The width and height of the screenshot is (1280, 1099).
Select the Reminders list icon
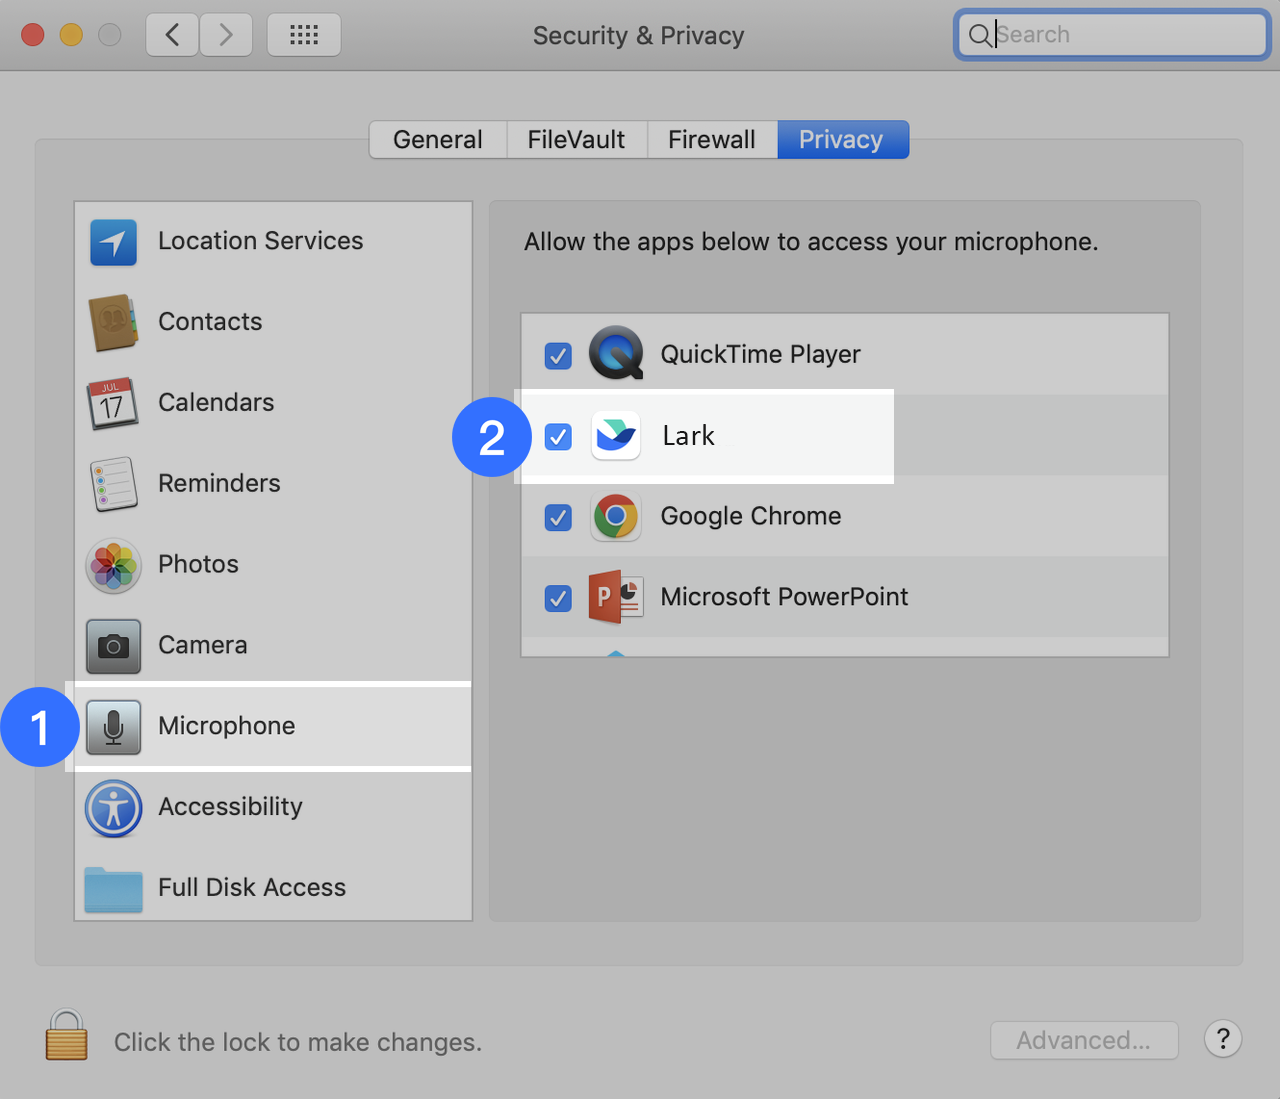(113, 484)
